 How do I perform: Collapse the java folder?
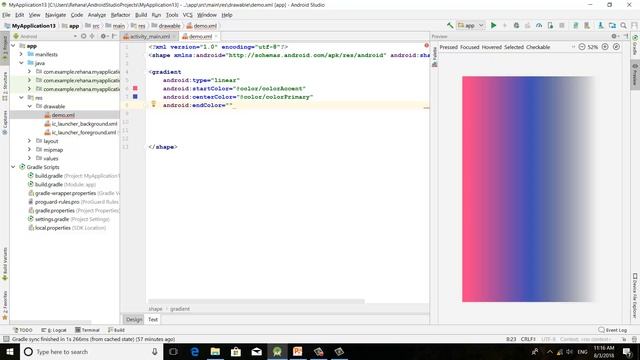point(21,63)
